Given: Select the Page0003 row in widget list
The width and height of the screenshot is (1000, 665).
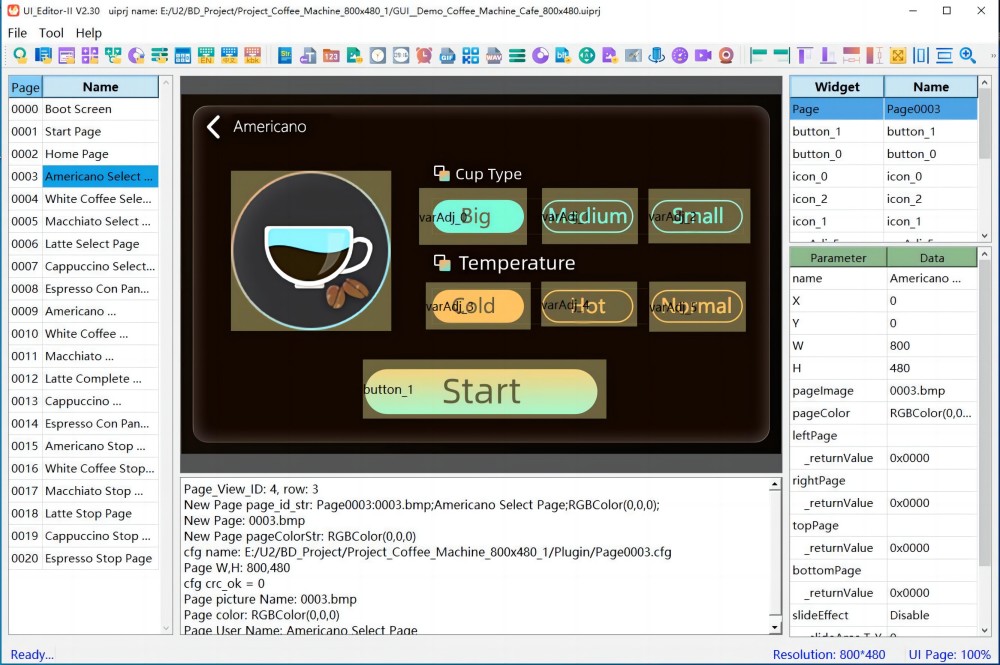Looking at the screenshot, I should [883, 109].
